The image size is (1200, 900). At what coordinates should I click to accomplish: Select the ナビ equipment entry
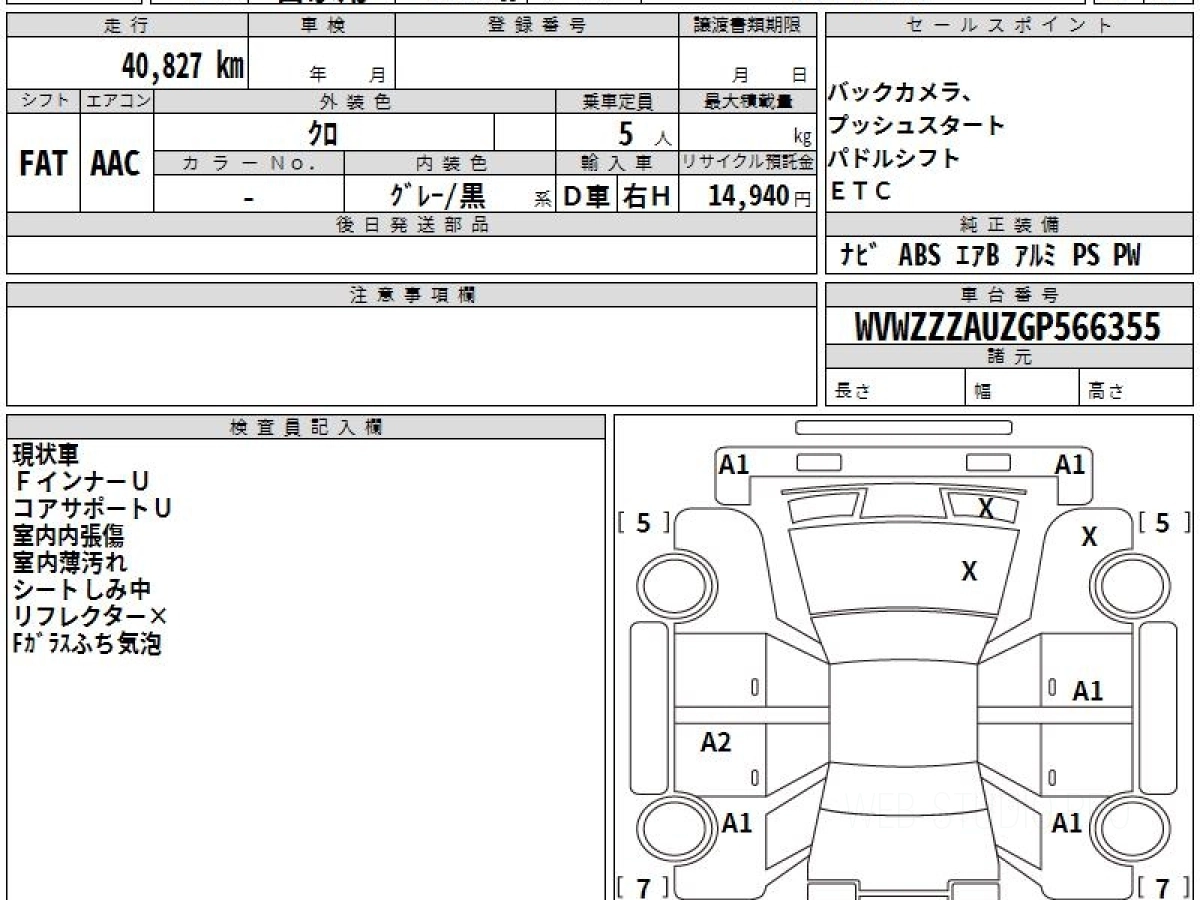click(x=858, y=255)
